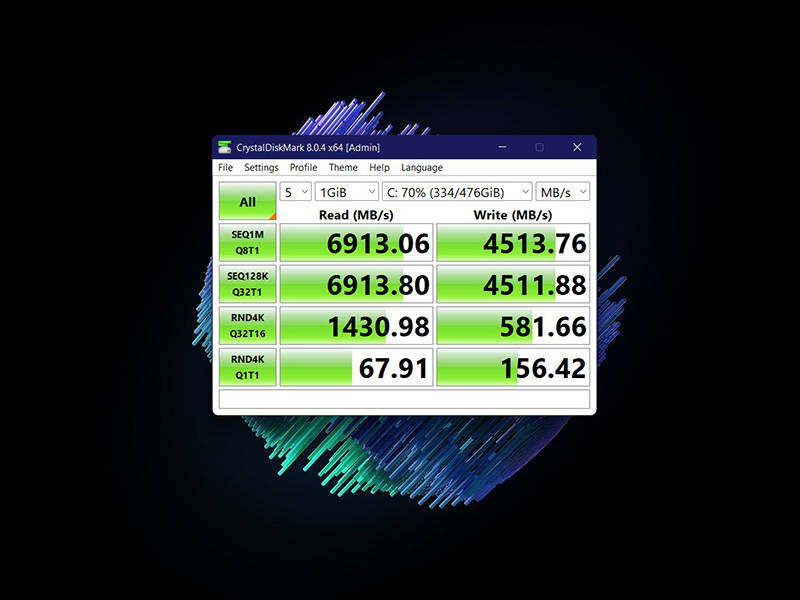Run all benchmarks with the All button
800x600 pixels.
pyautogui.click(x=247, y=201)
